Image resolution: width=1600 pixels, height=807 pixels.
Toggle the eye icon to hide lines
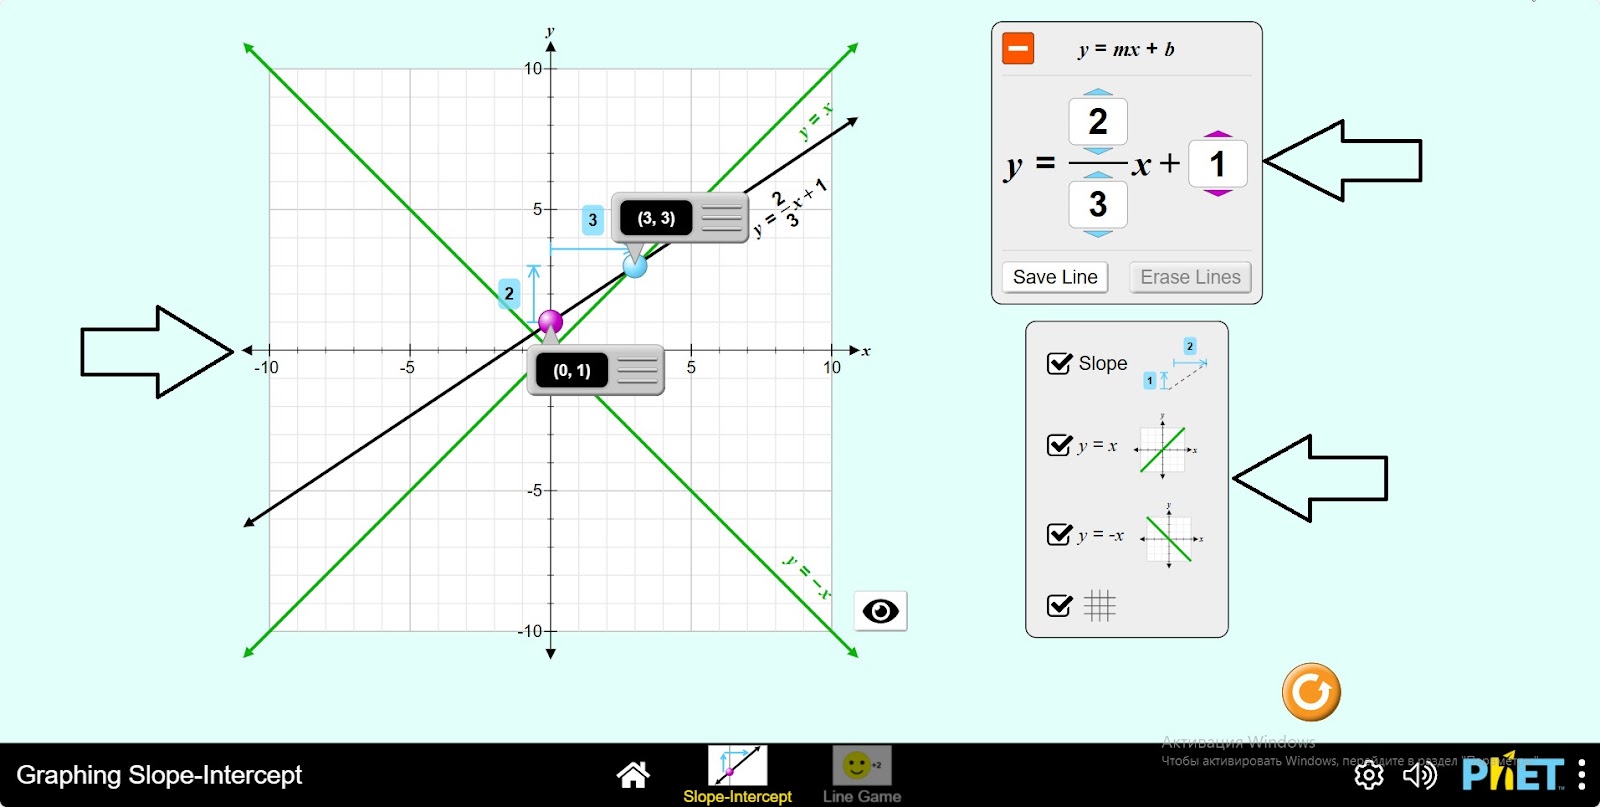click(x=880, y=611)
